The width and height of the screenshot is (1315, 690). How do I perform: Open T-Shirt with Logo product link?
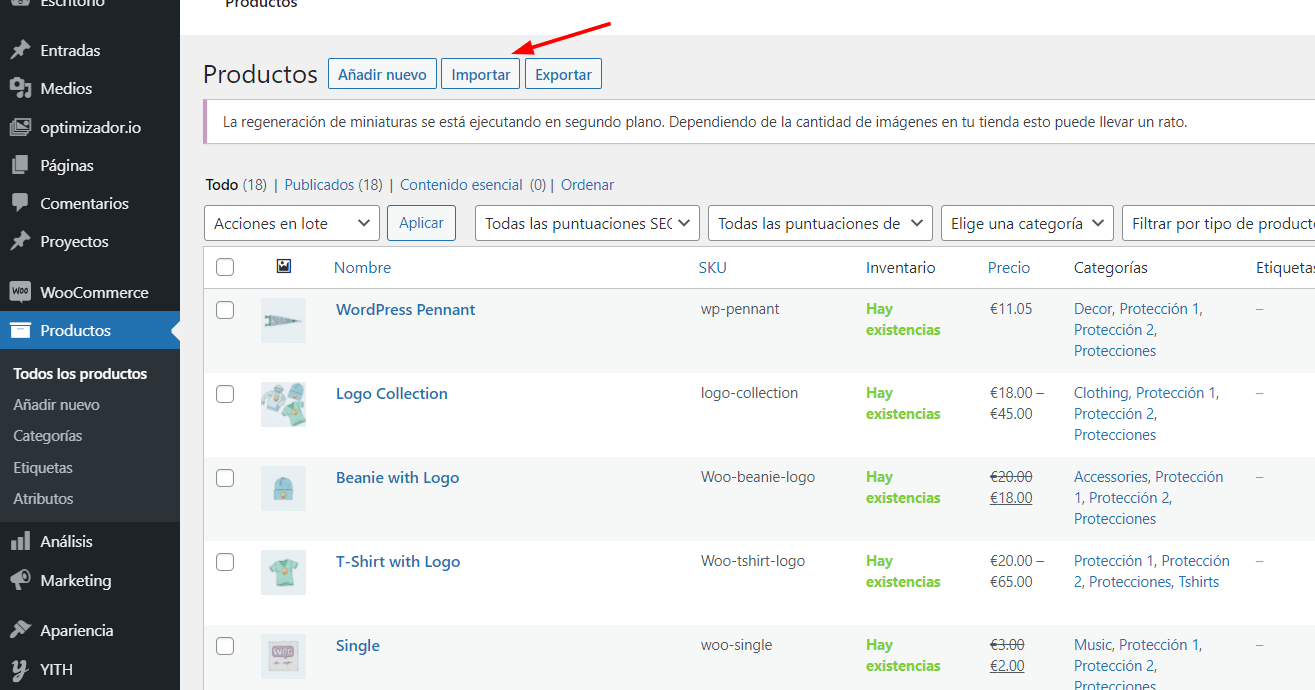(398, 561)
